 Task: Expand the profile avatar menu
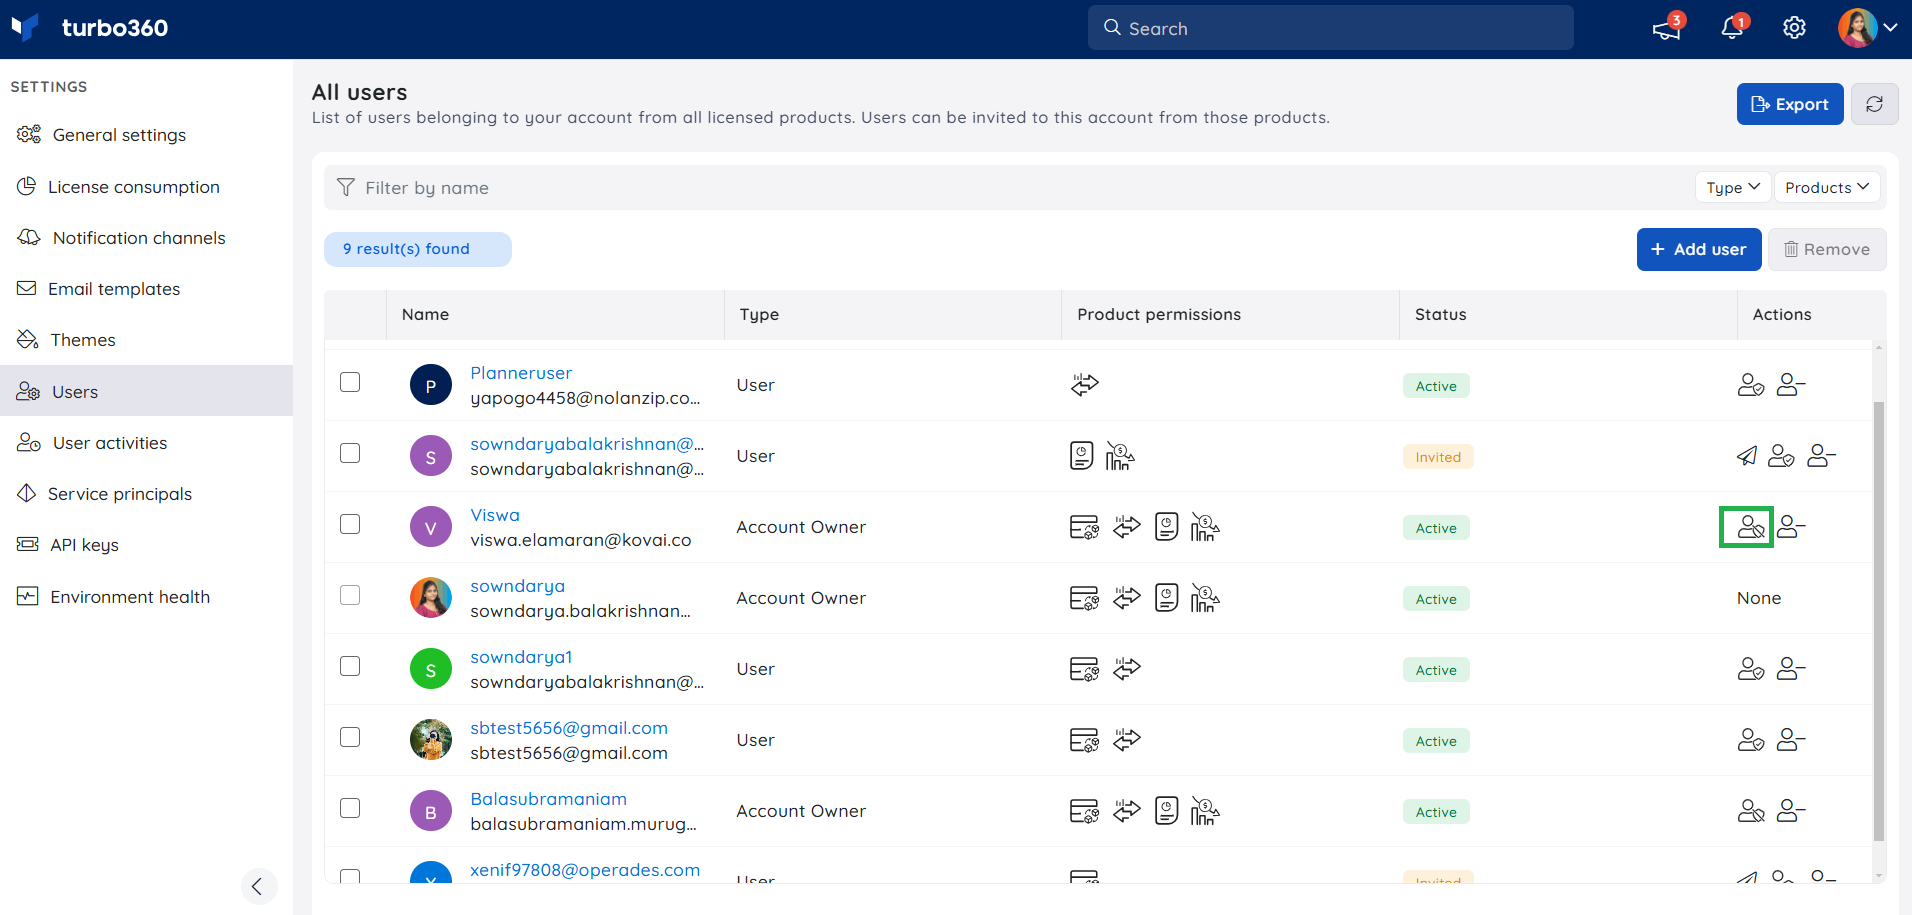tap(1867, 28)
